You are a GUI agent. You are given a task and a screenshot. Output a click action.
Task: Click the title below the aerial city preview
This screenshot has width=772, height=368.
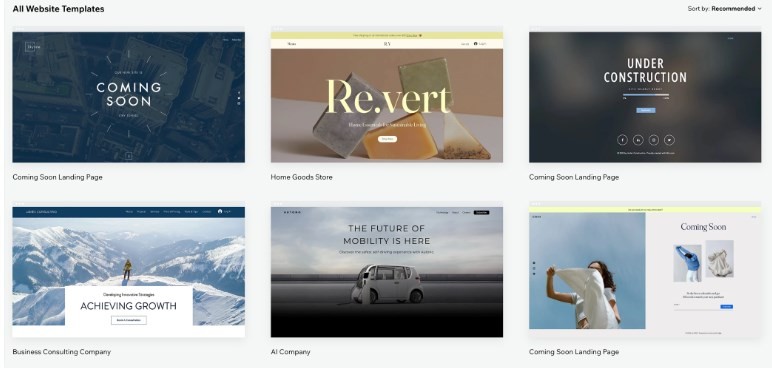[x=58, y=177]
